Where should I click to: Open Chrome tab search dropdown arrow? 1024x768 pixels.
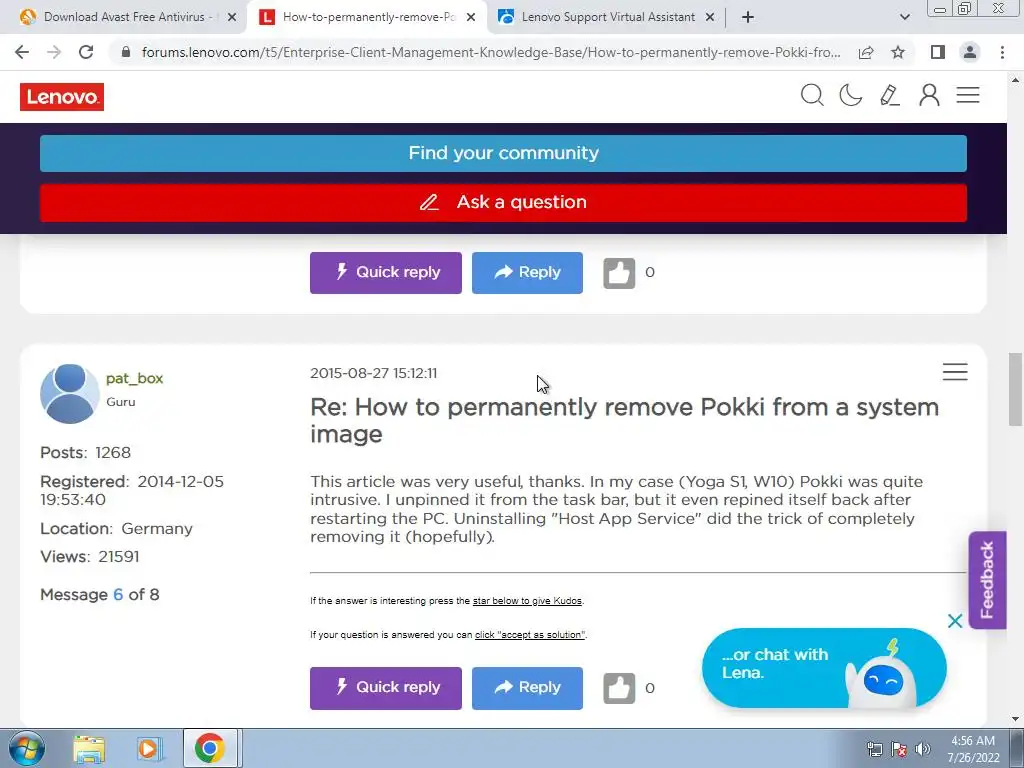[x=904, y=17]
